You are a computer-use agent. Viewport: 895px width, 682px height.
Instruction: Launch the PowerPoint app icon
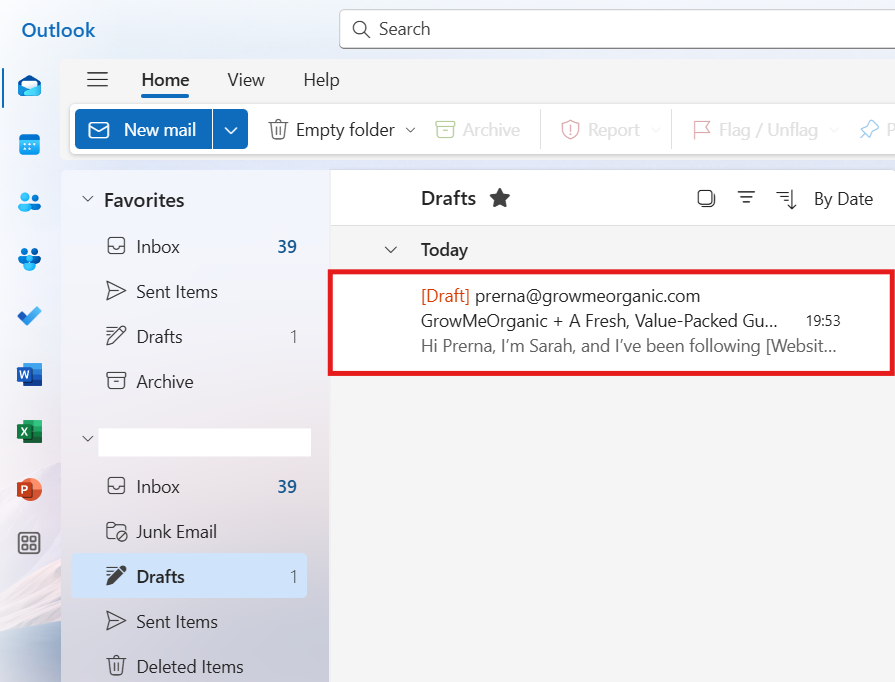[x=29, y=489]
